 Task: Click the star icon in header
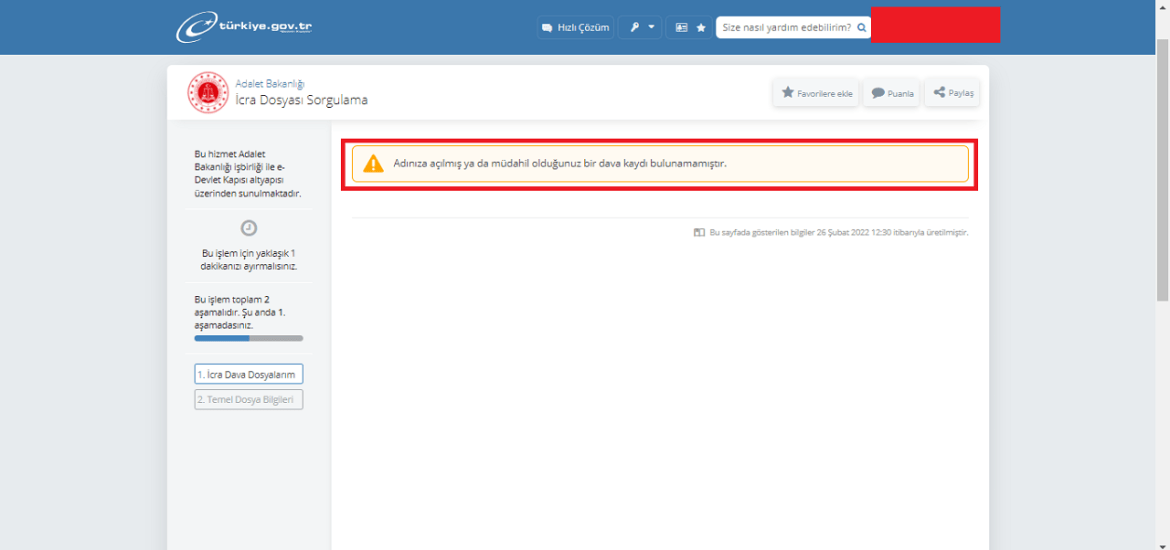(x=701, y=27)
